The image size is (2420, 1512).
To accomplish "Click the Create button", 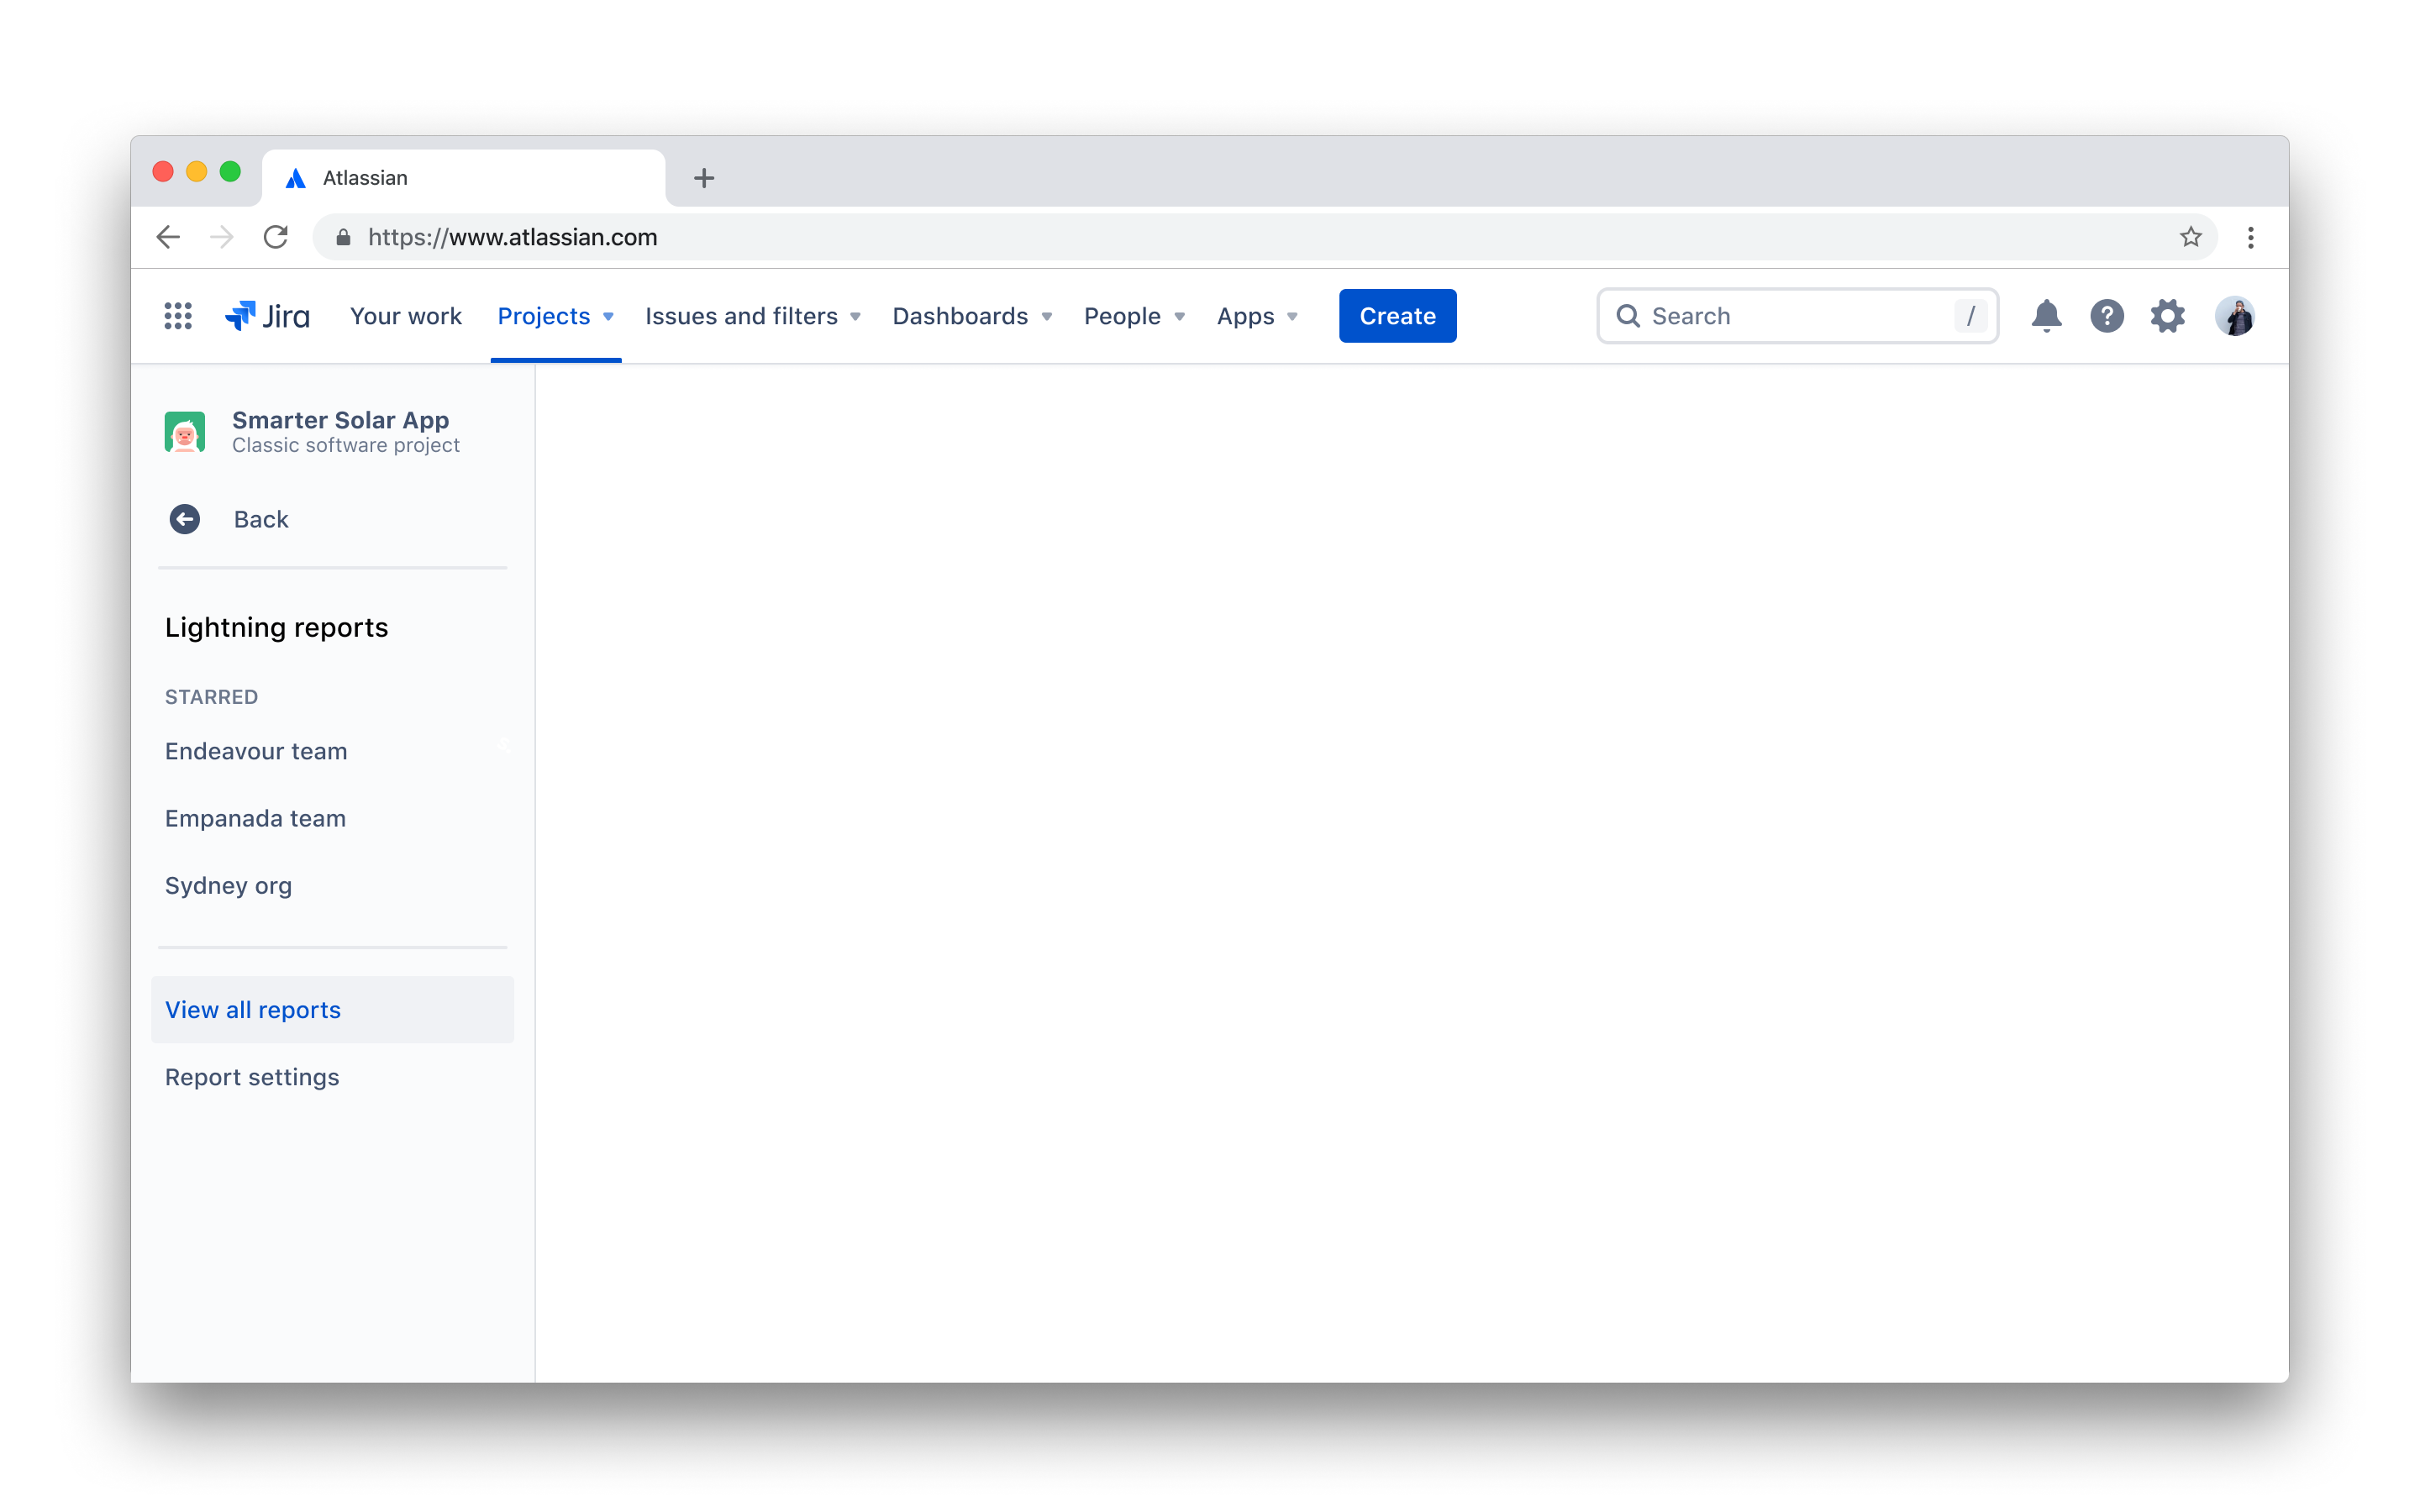I will (1397, 316).
